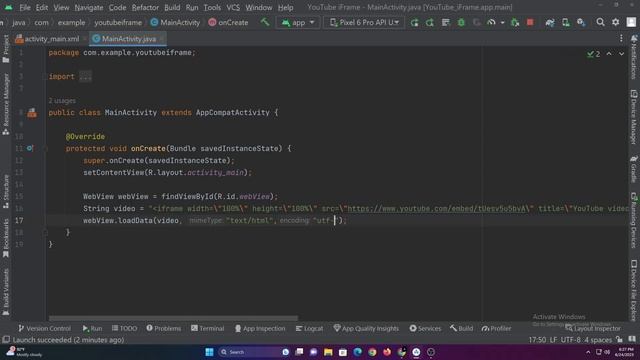Click the Search Everywhere magnifier icon

pos(600,22)
